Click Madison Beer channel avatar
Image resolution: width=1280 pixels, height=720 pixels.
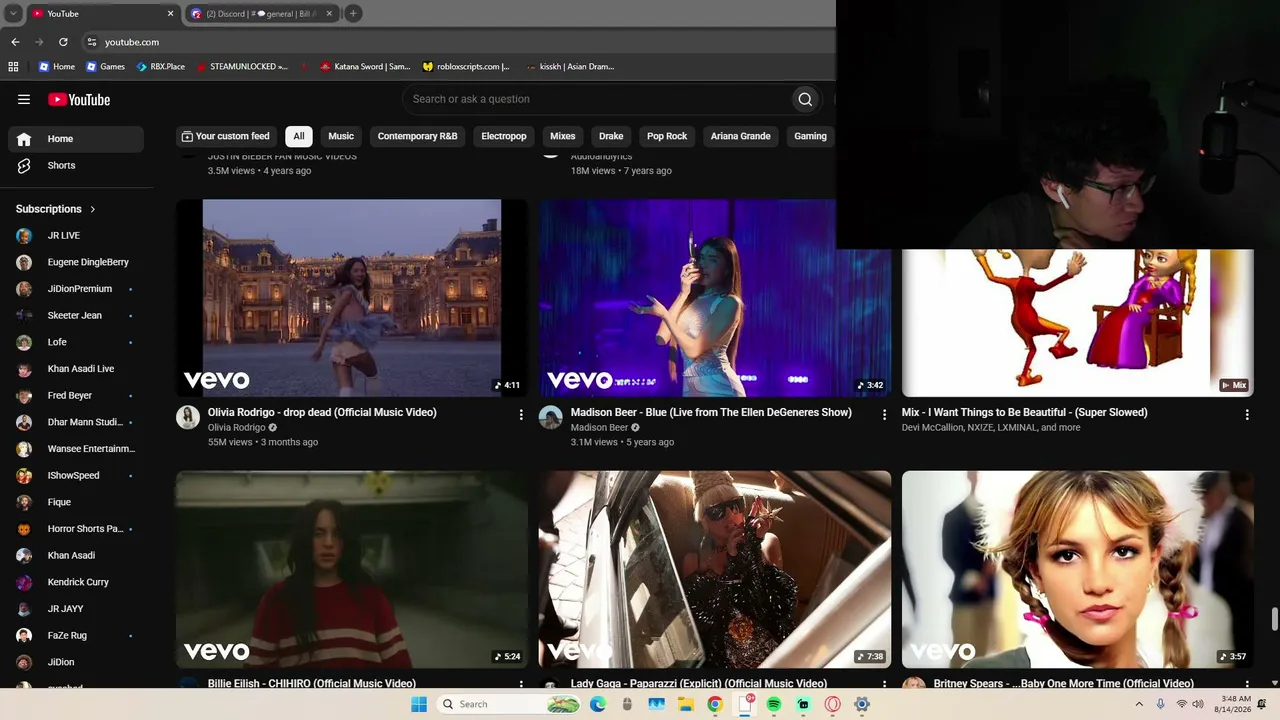coord(551,417)
